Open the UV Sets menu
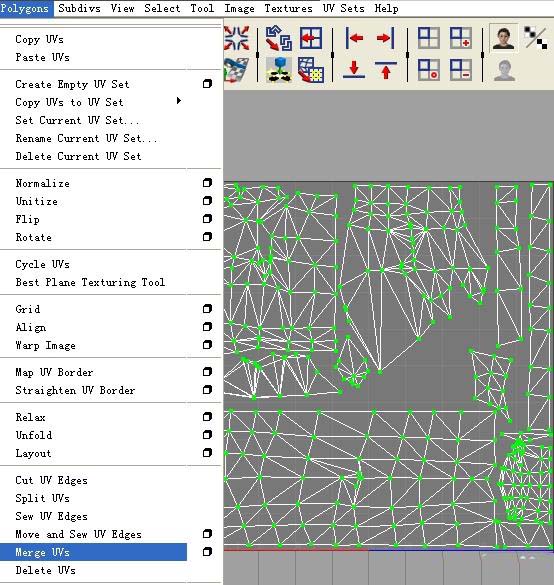554x585 pixels. tap(343, 8)
